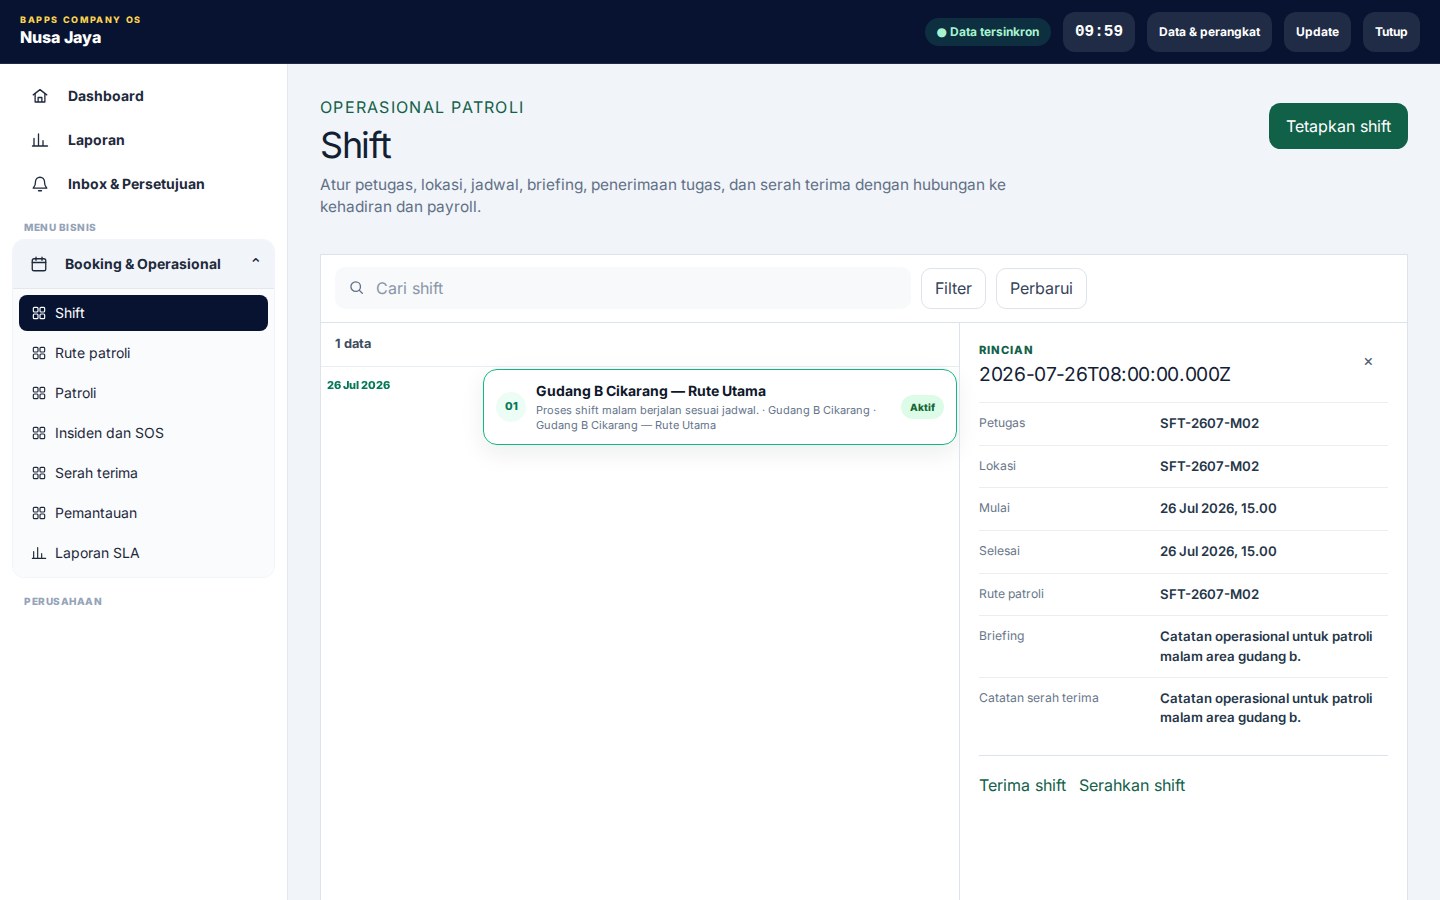Click the Laporan SLA chart icon

pos(39,553)
